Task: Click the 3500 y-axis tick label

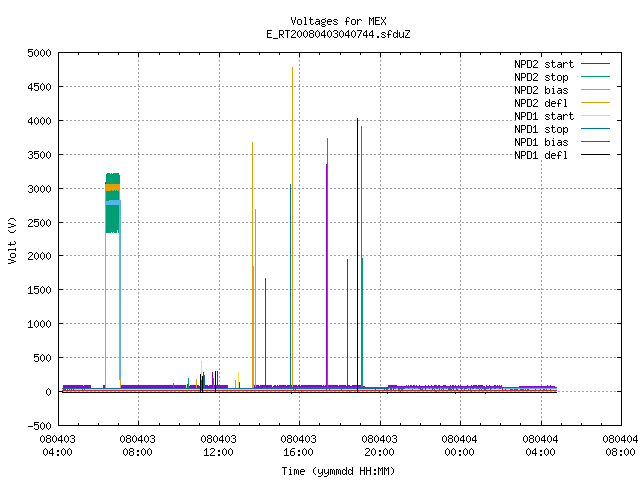Action: point(39,155)
